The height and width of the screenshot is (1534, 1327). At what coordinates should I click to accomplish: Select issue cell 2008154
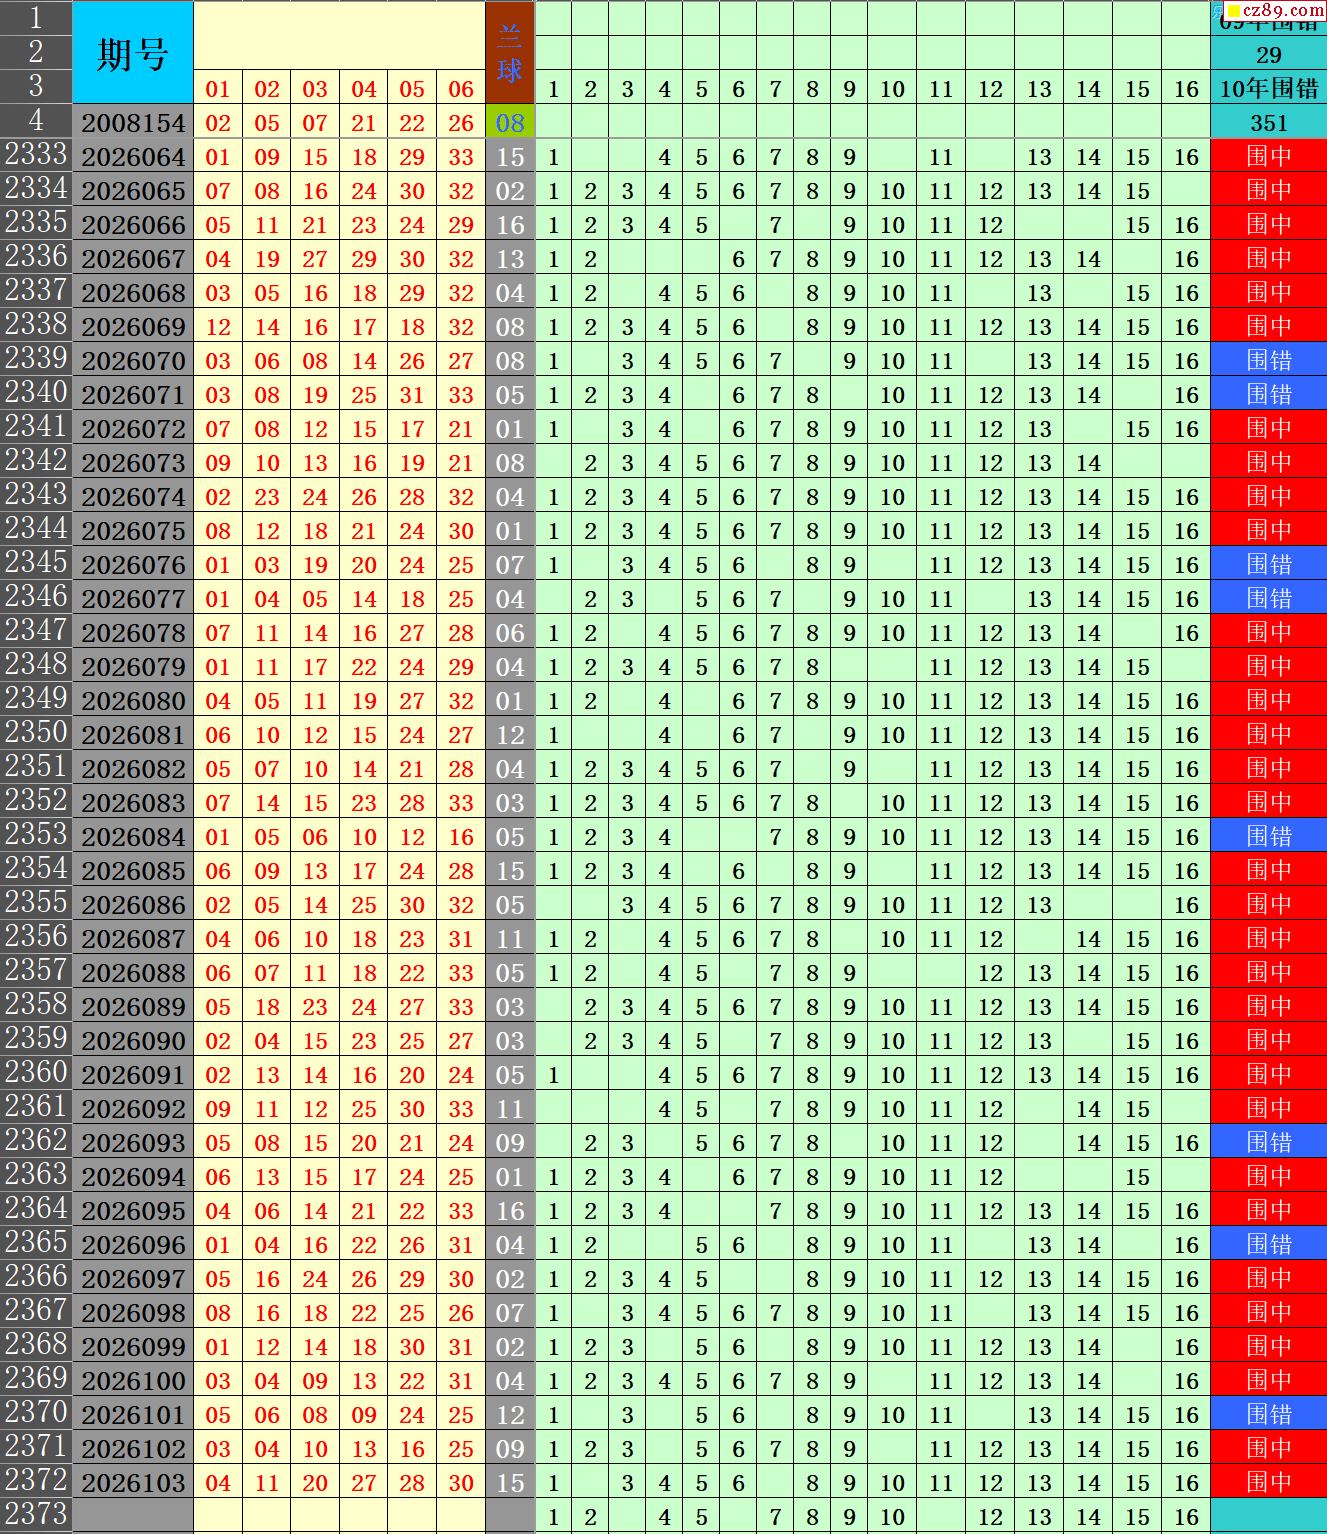pyautogui.click(x=133, y=122)
